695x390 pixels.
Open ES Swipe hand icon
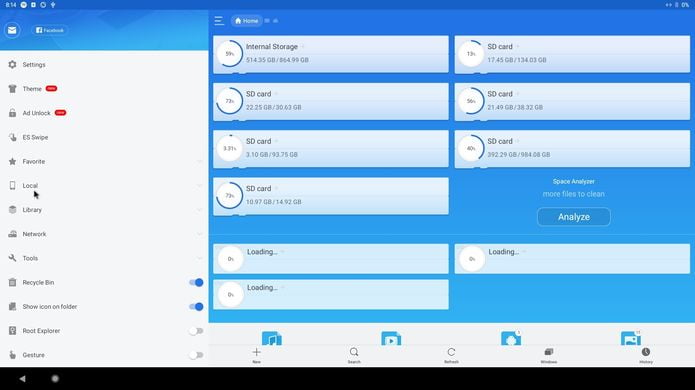click(12, 137)
